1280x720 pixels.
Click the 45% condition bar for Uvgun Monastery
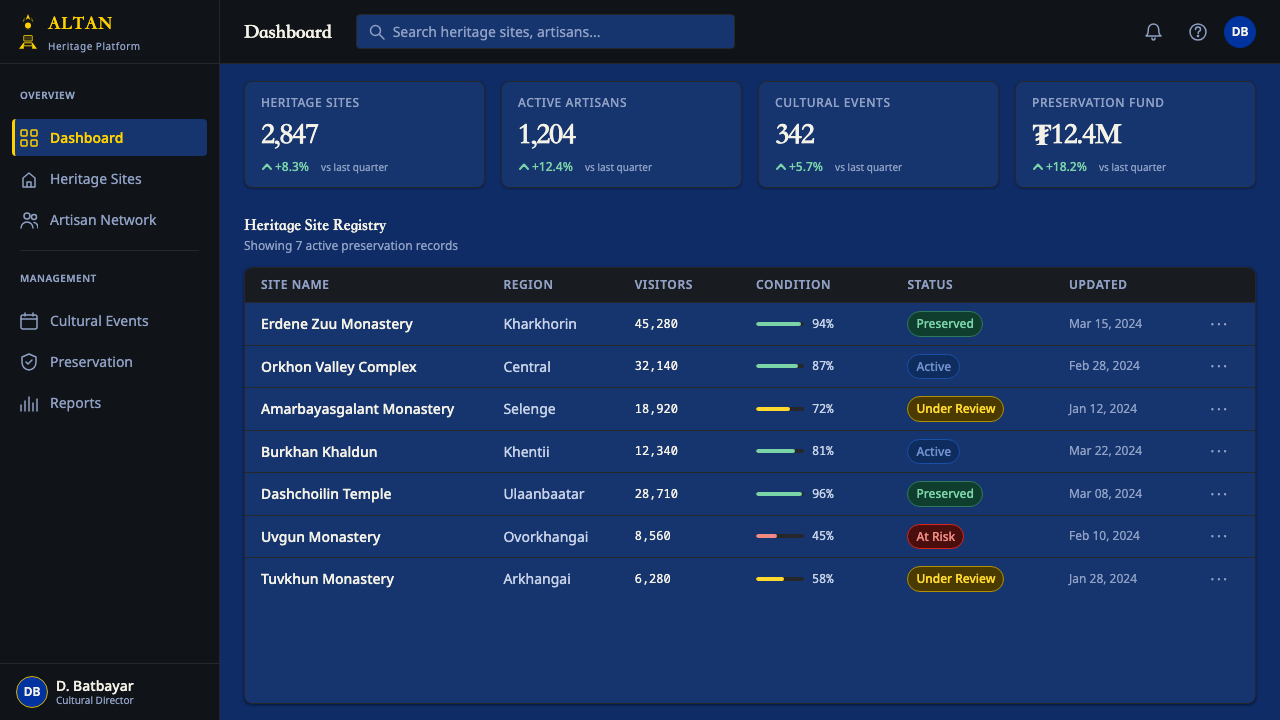pyautogui.click(x=780, y=536)
